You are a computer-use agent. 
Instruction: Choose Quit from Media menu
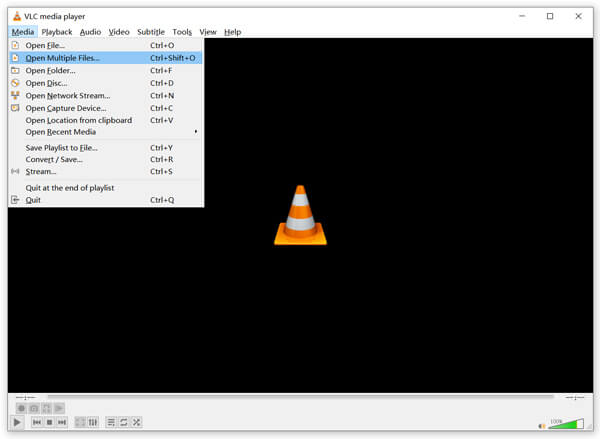coord(105,200)
